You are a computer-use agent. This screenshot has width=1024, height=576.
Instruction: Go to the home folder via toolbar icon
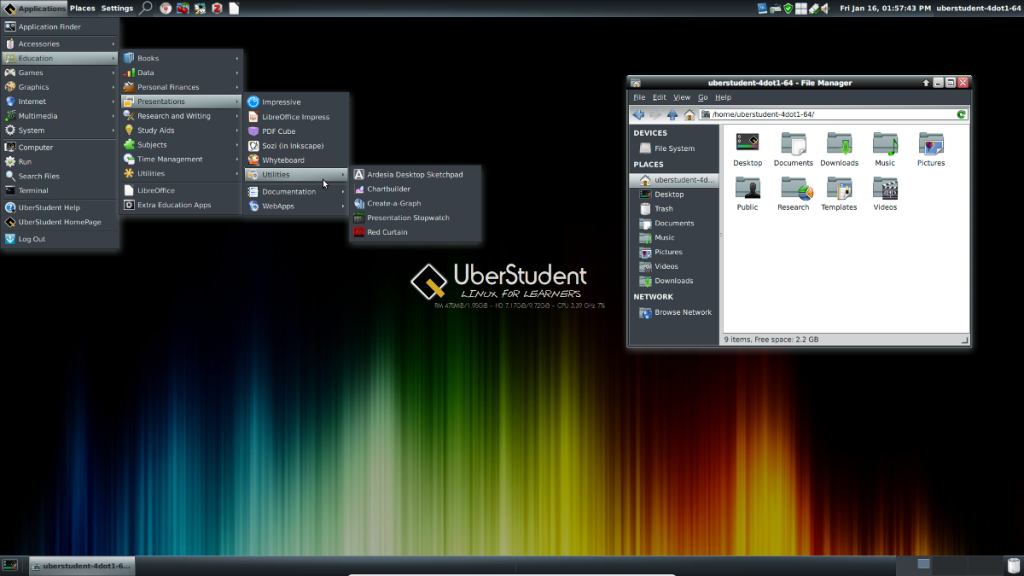tap(689, 114)
